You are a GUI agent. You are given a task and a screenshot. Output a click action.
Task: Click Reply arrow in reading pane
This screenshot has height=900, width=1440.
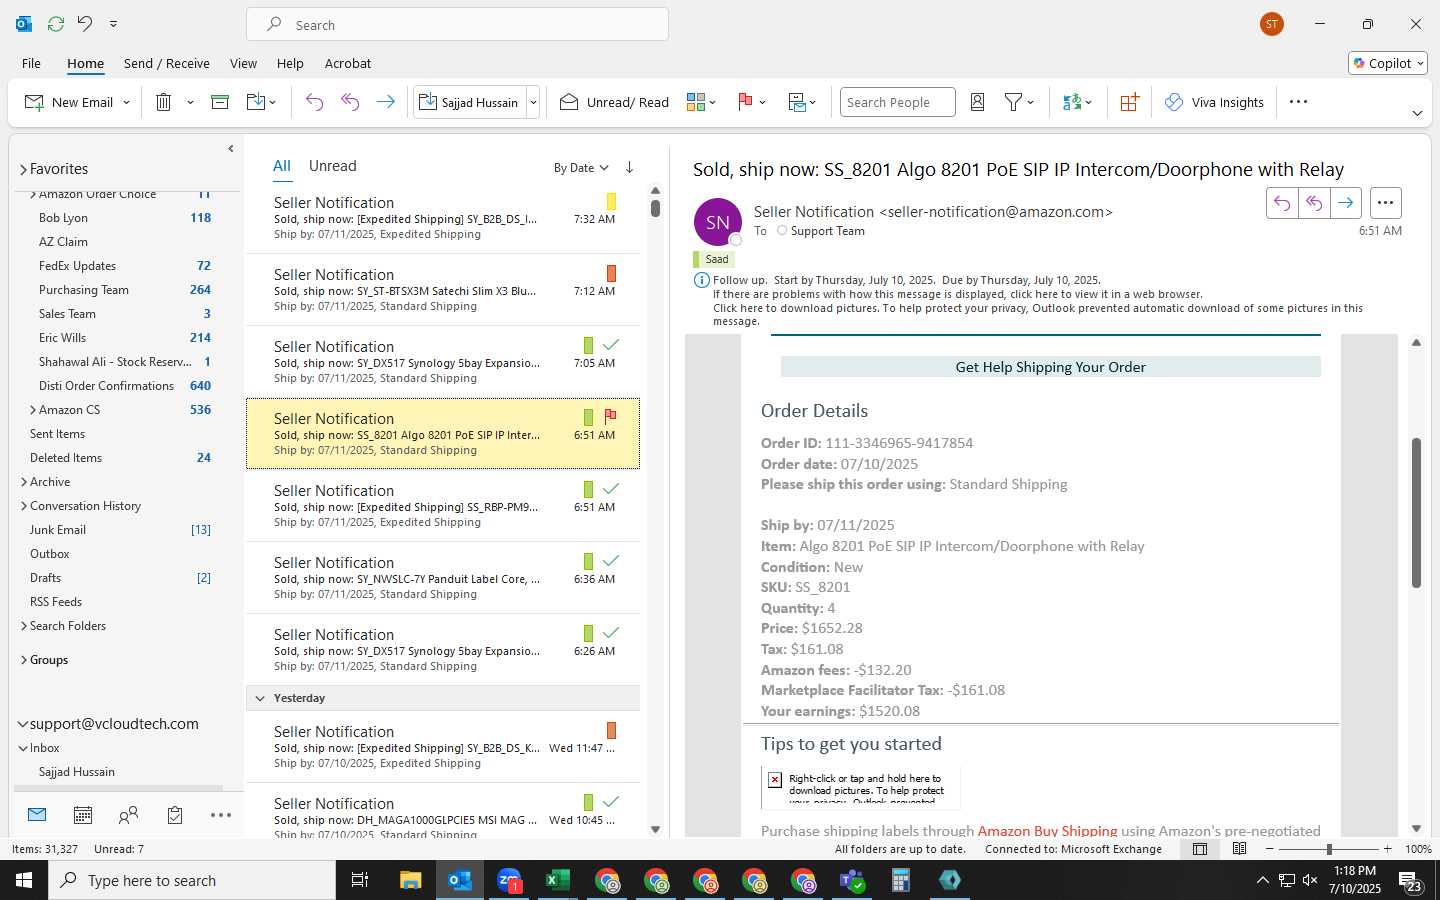(1281, 203)
